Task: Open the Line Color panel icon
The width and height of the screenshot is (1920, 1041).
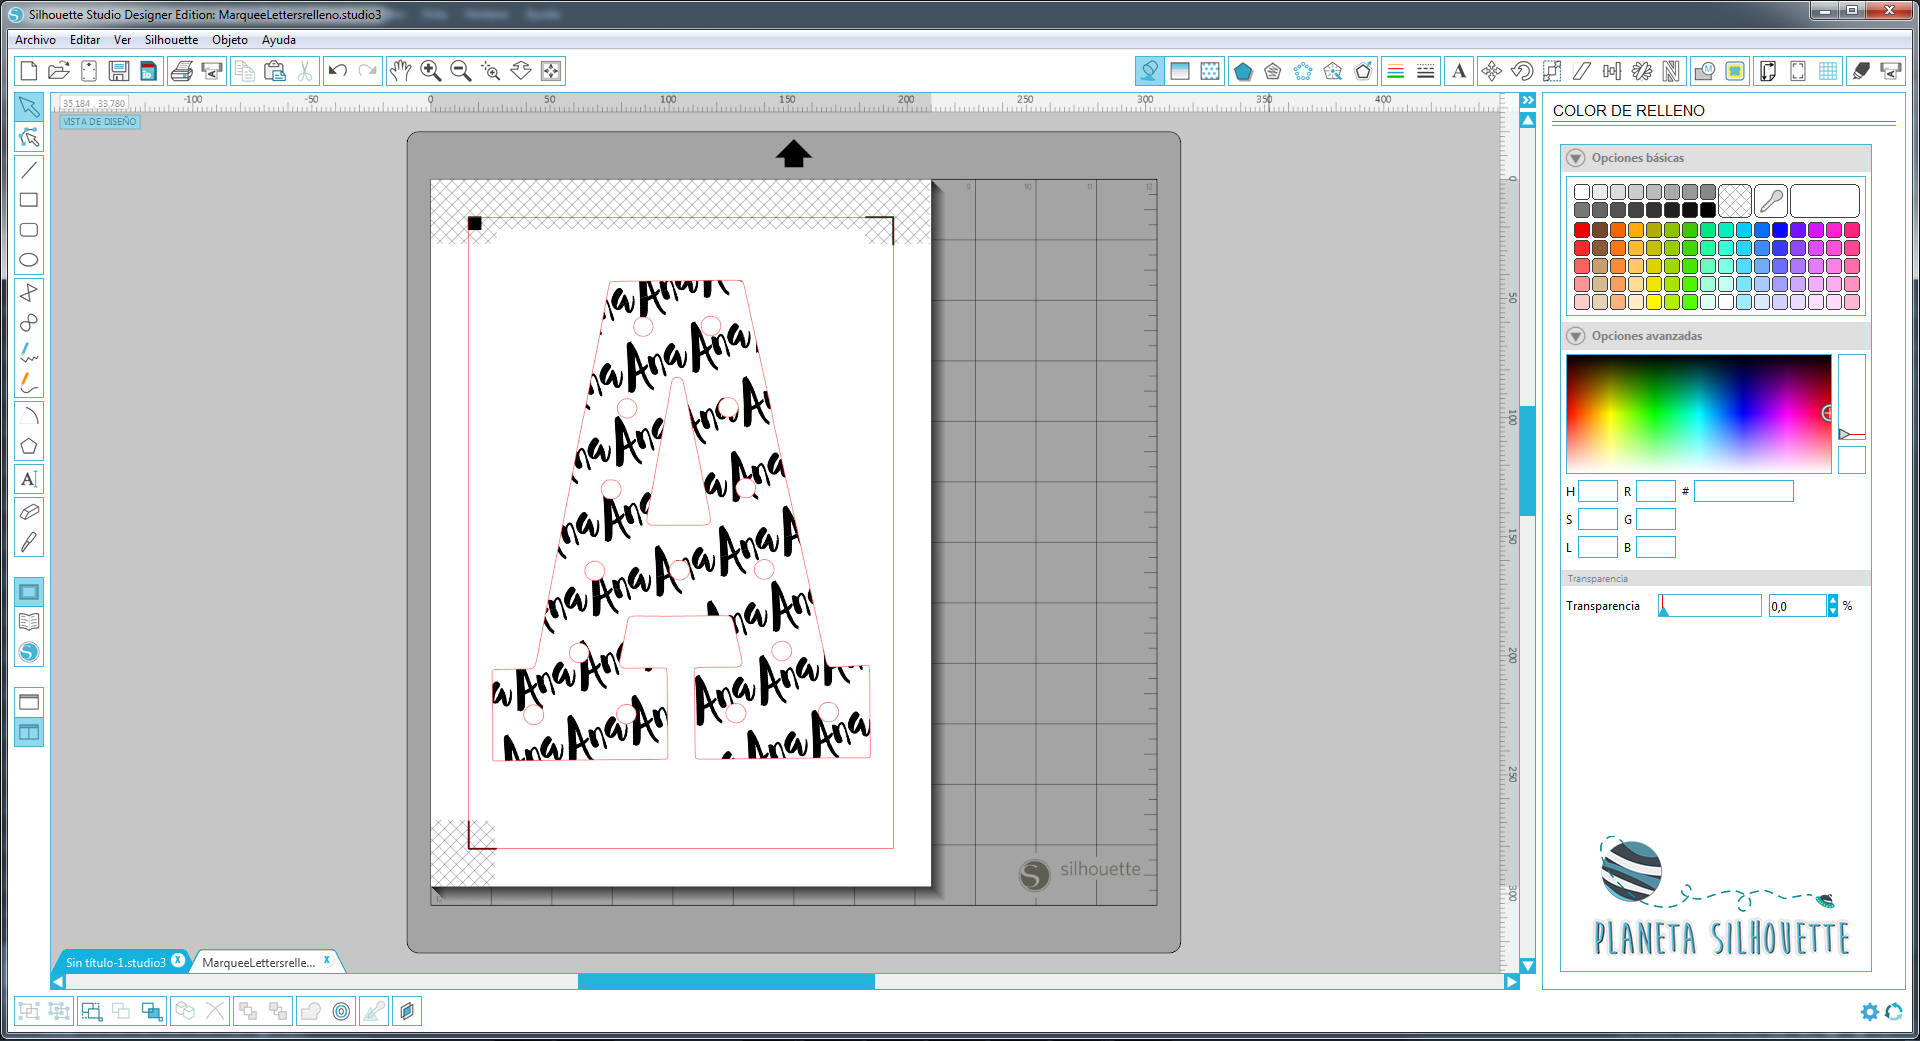Action: [x=1395, y=71]
